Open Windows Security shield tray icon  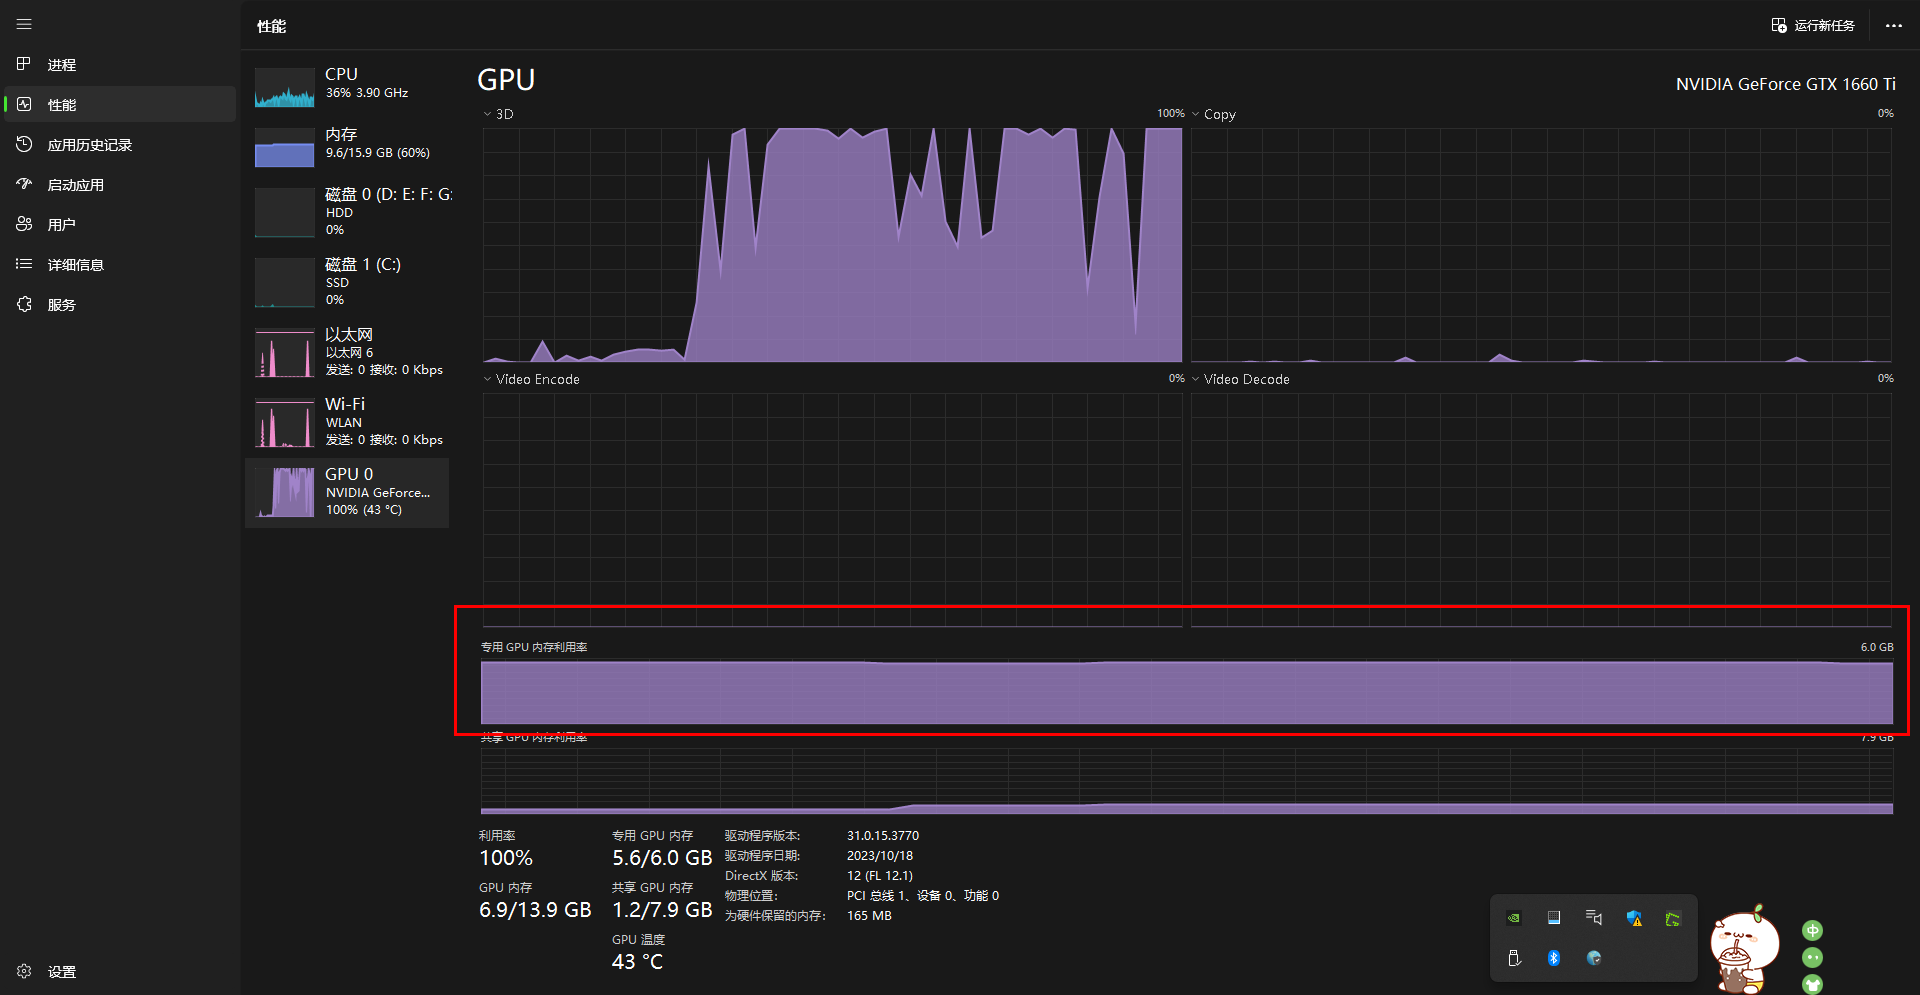click(x=1634, y=918)
